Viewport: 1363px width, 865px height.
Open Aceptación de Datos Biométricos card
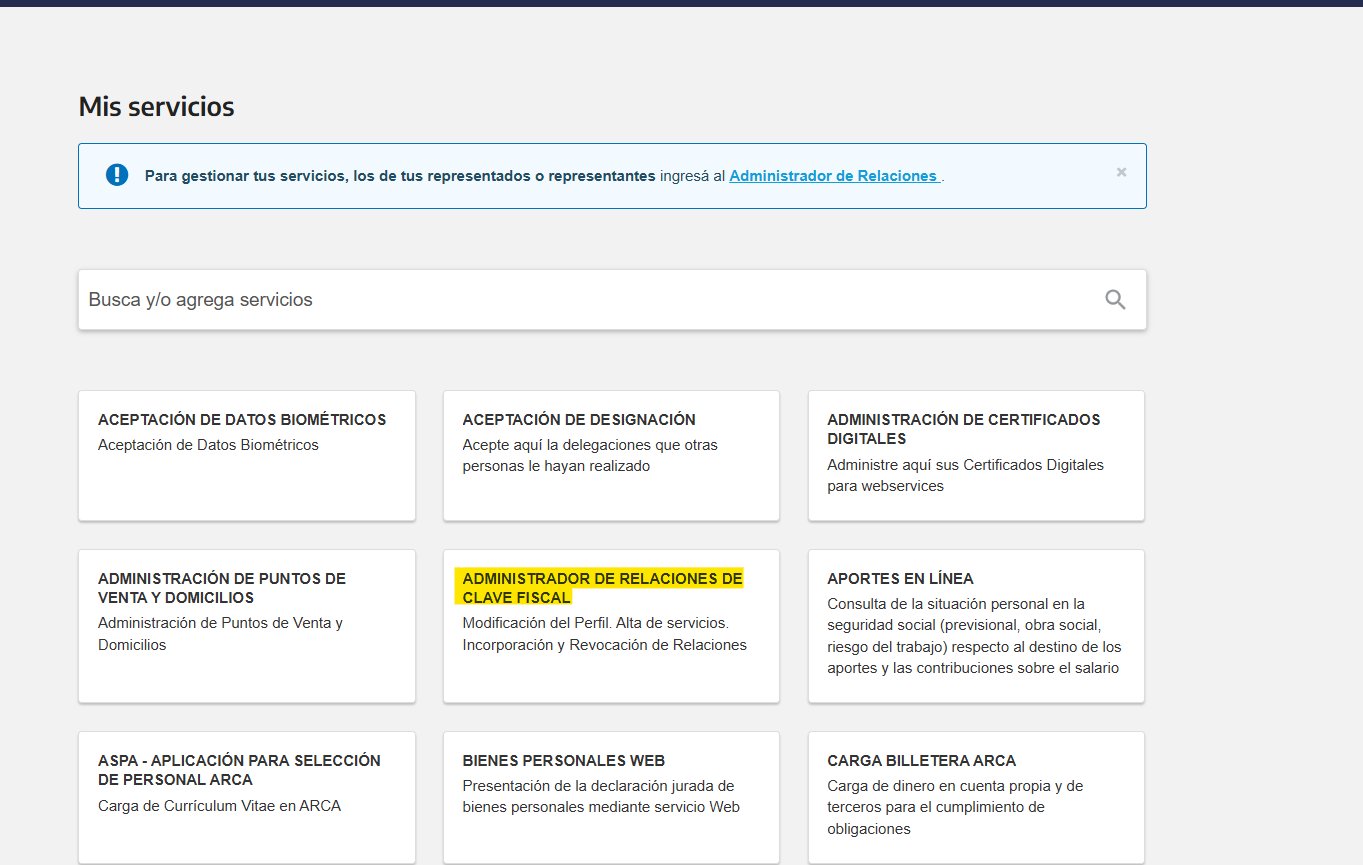click(x=247, y=455)
